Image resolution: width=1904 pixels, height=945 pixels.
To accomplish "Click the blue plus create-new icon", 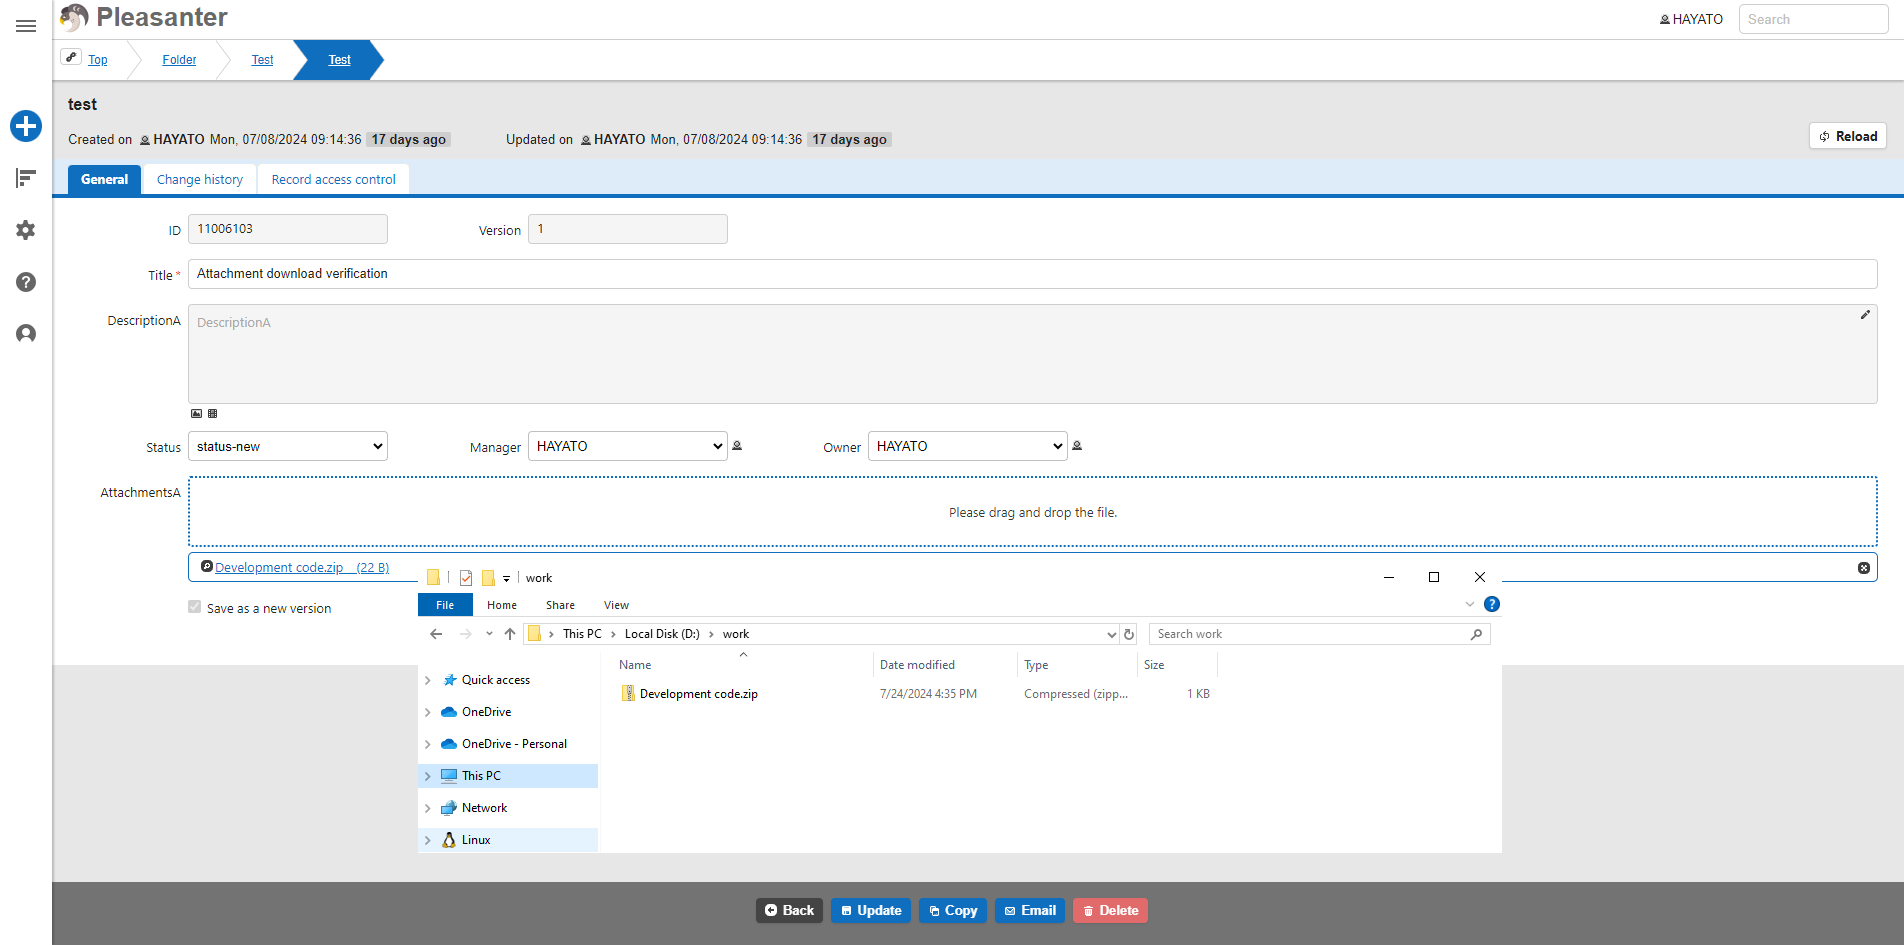I will 26,126.
